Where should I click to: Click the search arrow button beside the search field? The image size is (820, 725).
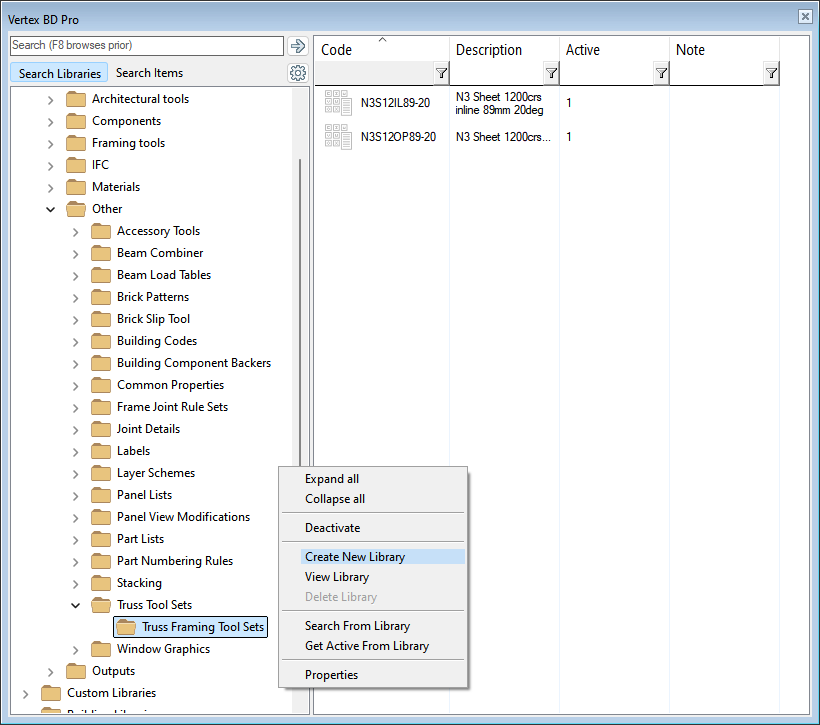click(297, 46)
